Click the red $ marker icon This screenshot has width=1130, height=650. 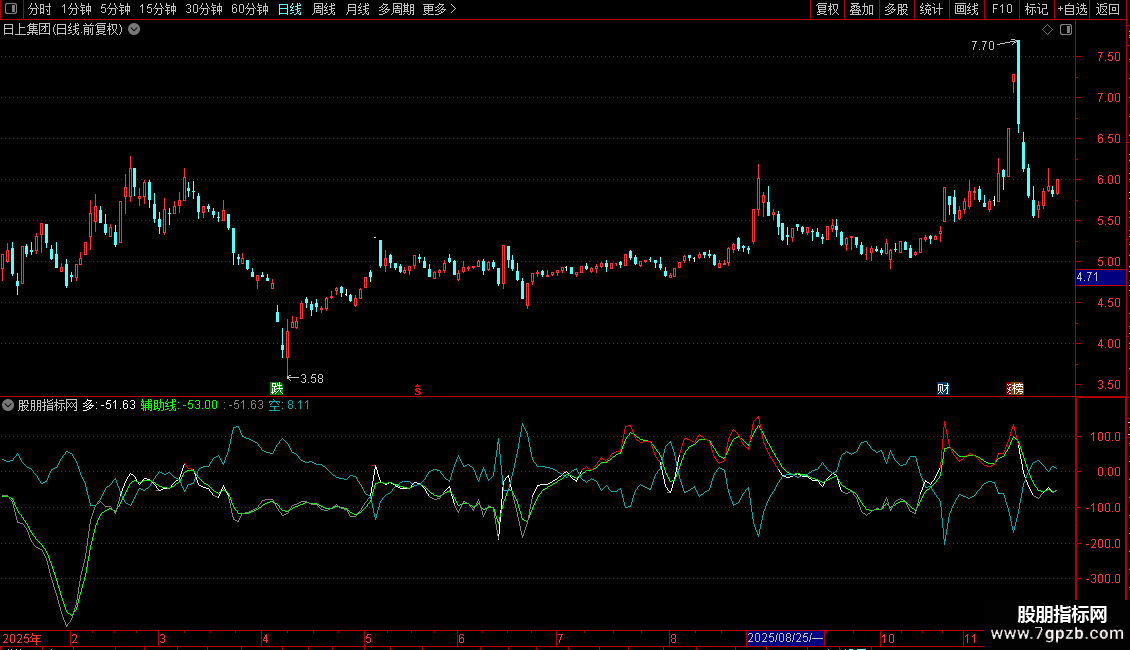point(418,390)
